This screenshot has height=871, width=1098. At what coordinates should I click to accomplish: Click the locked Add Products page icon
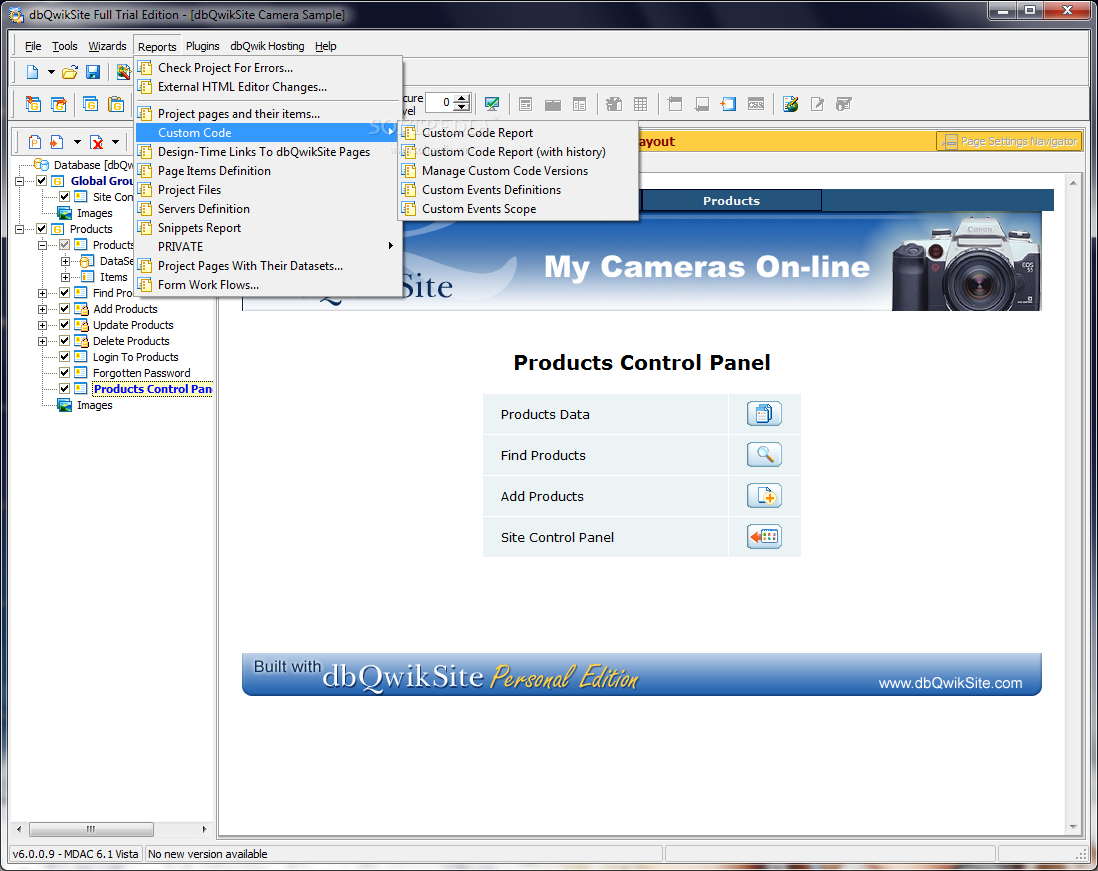coord(81,309)
